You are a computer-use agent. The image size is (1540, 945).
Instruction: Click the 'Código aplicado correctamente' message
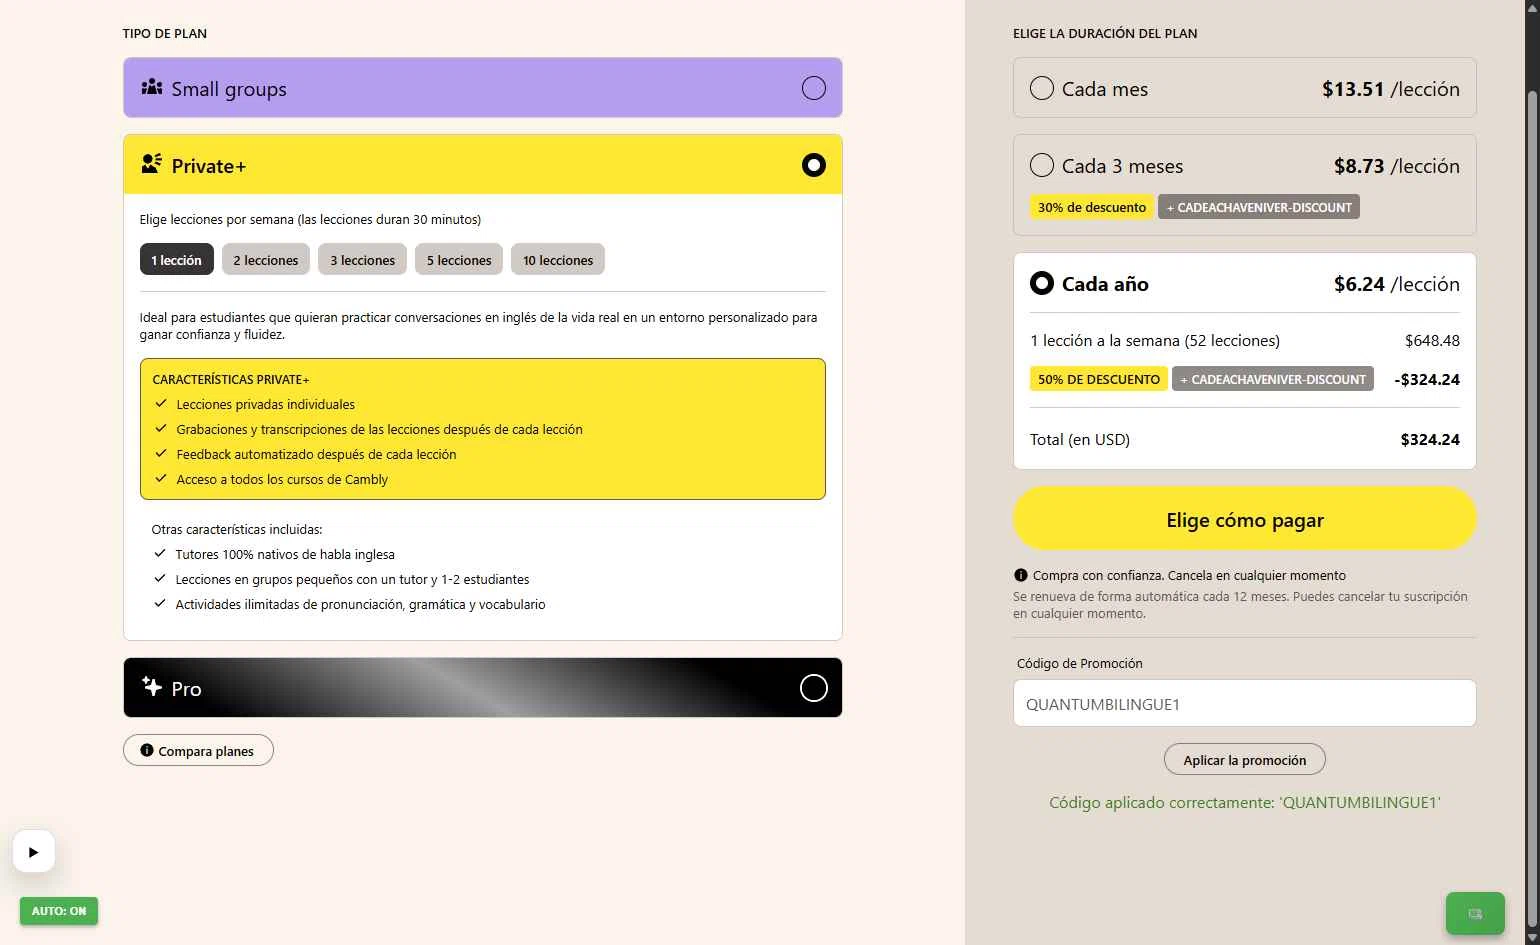[x=1245, y=802]
